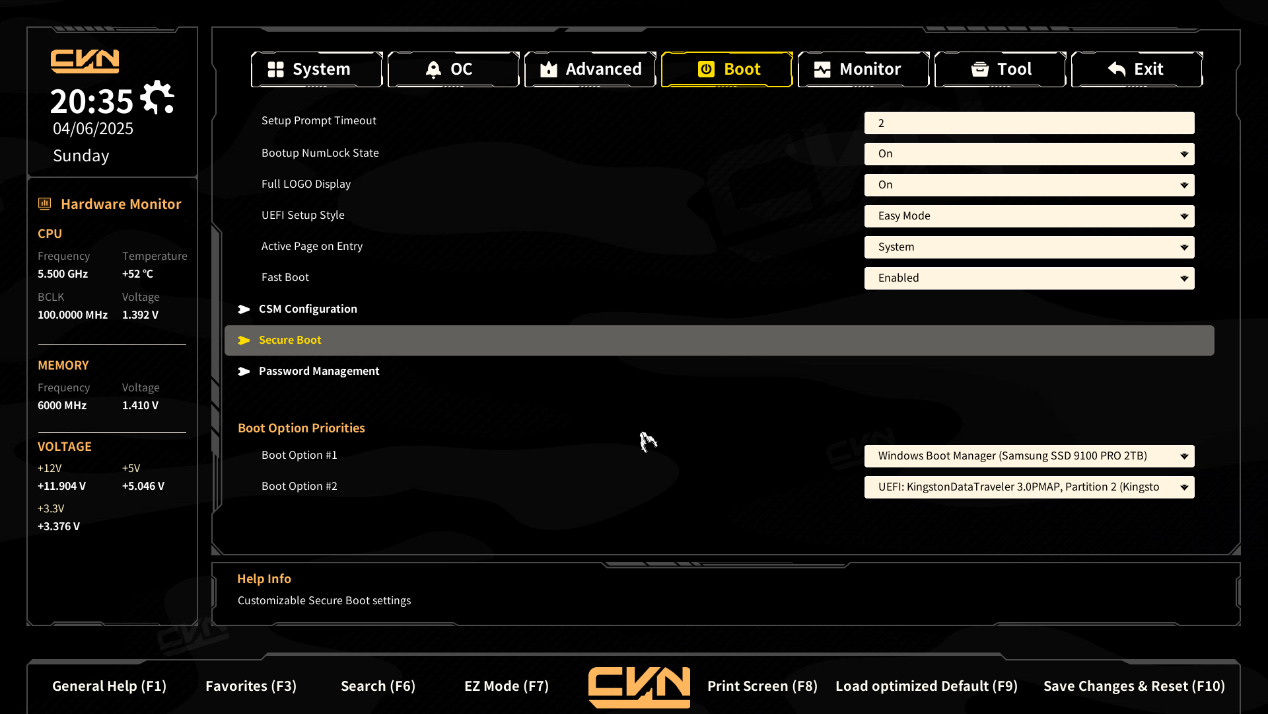
Task: Click the Exit tab arrow icon
Action: 1117,69
